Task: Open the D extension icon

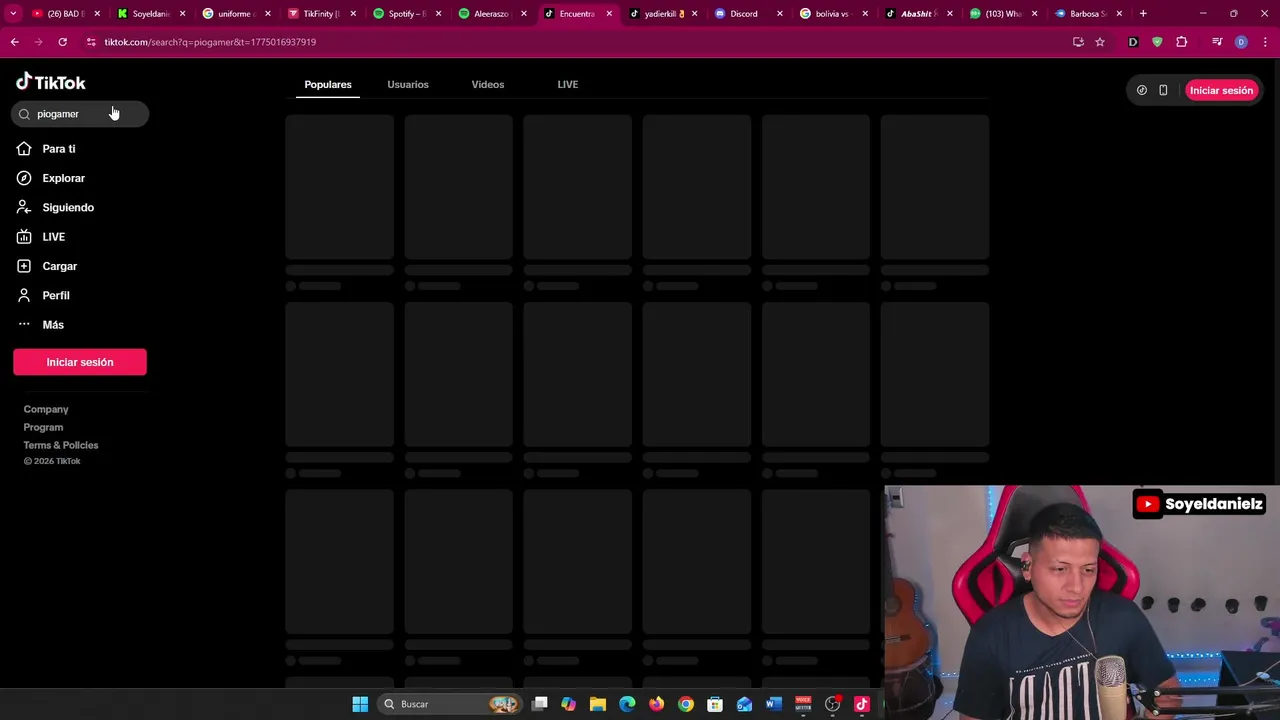Action: tap(1133, 42)
